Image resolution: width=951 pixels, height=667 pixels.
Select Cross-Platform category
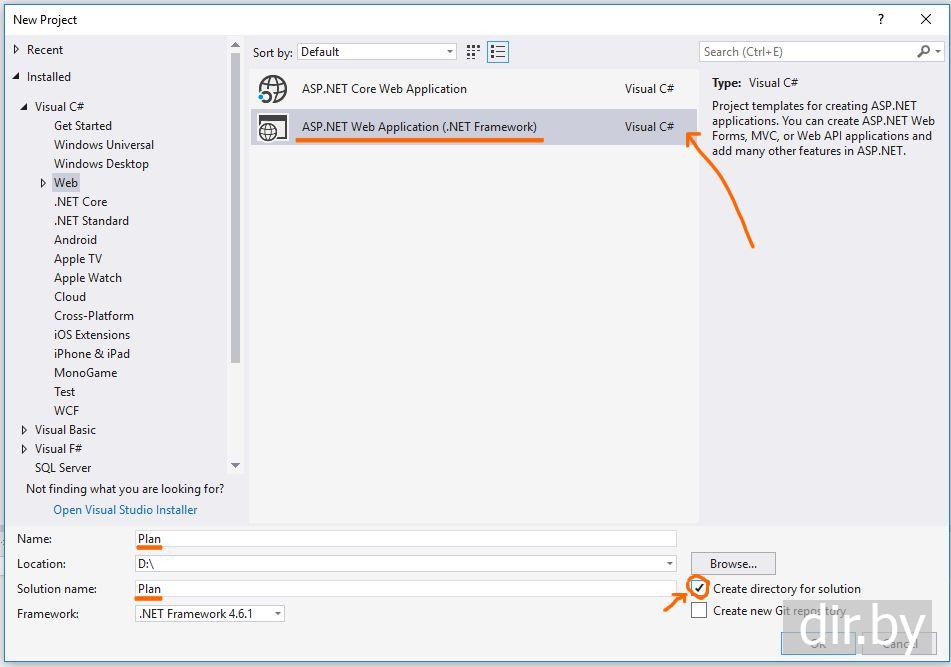point(94,316)
